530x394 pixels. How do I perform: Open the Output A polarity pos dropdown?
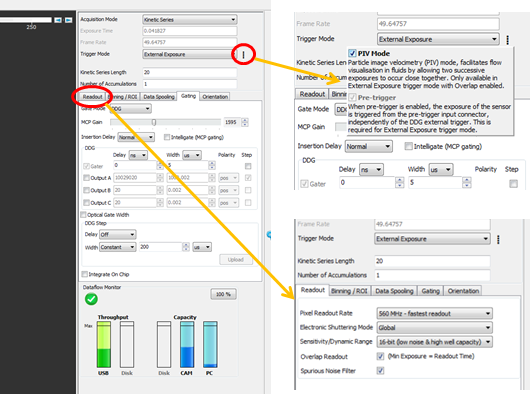pos(229,178)
